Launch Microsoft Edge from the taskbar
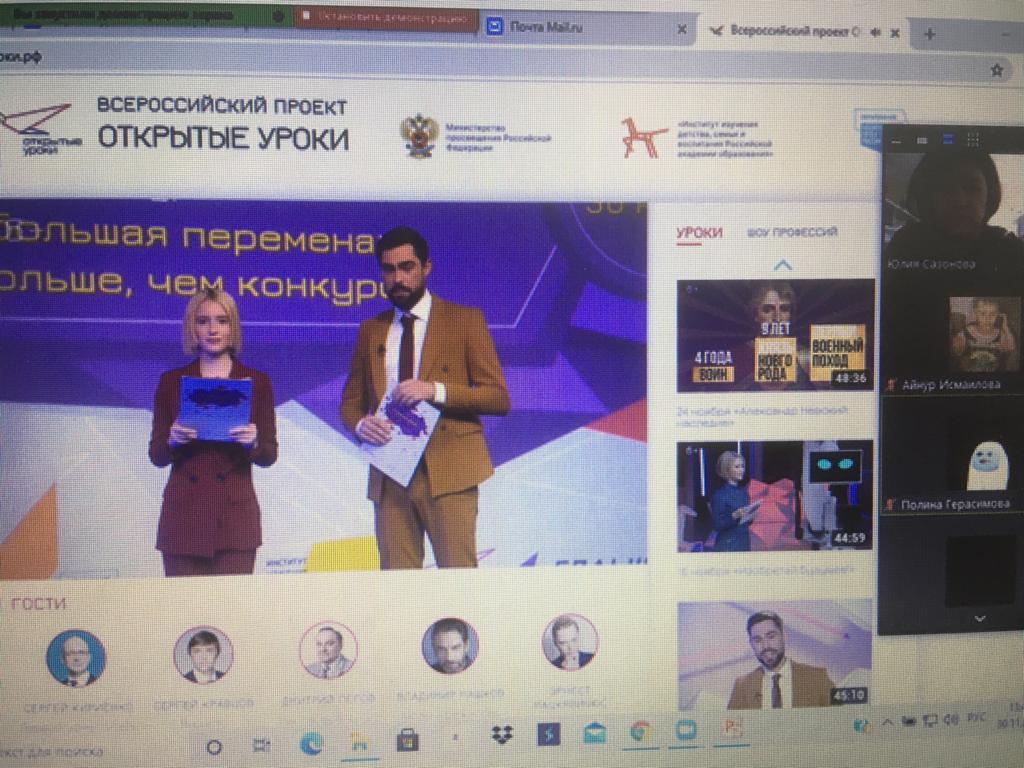This screenshot has width=1024, height=768. point(311,744)
